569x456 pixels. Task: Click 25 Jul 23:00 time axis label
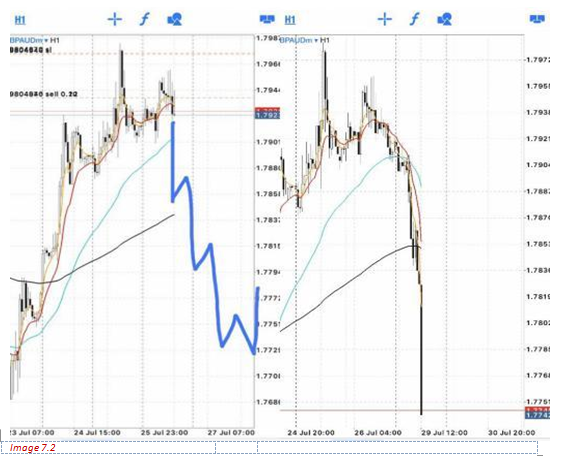164,433
